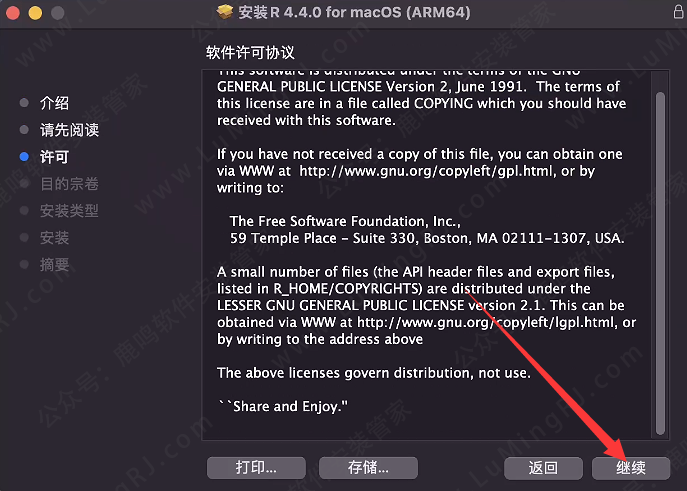The width and height of the screenshot is (687, 491).
Task: Go back with the 返回 button
Action: pos(543,468)
